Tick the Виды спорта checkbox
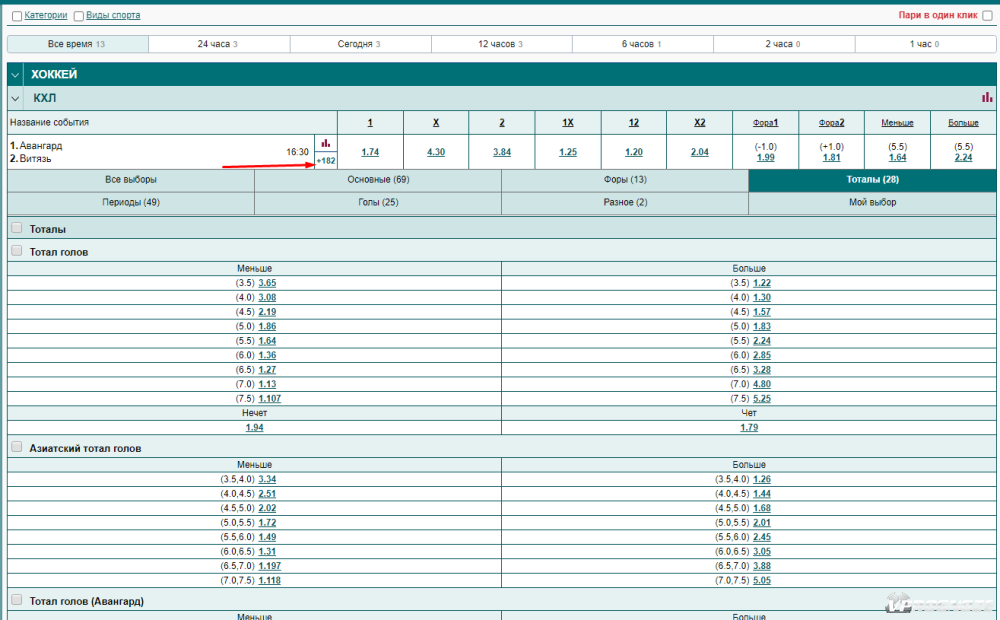1000x620 pixels. pyautogui.click(x=79, y=16)
